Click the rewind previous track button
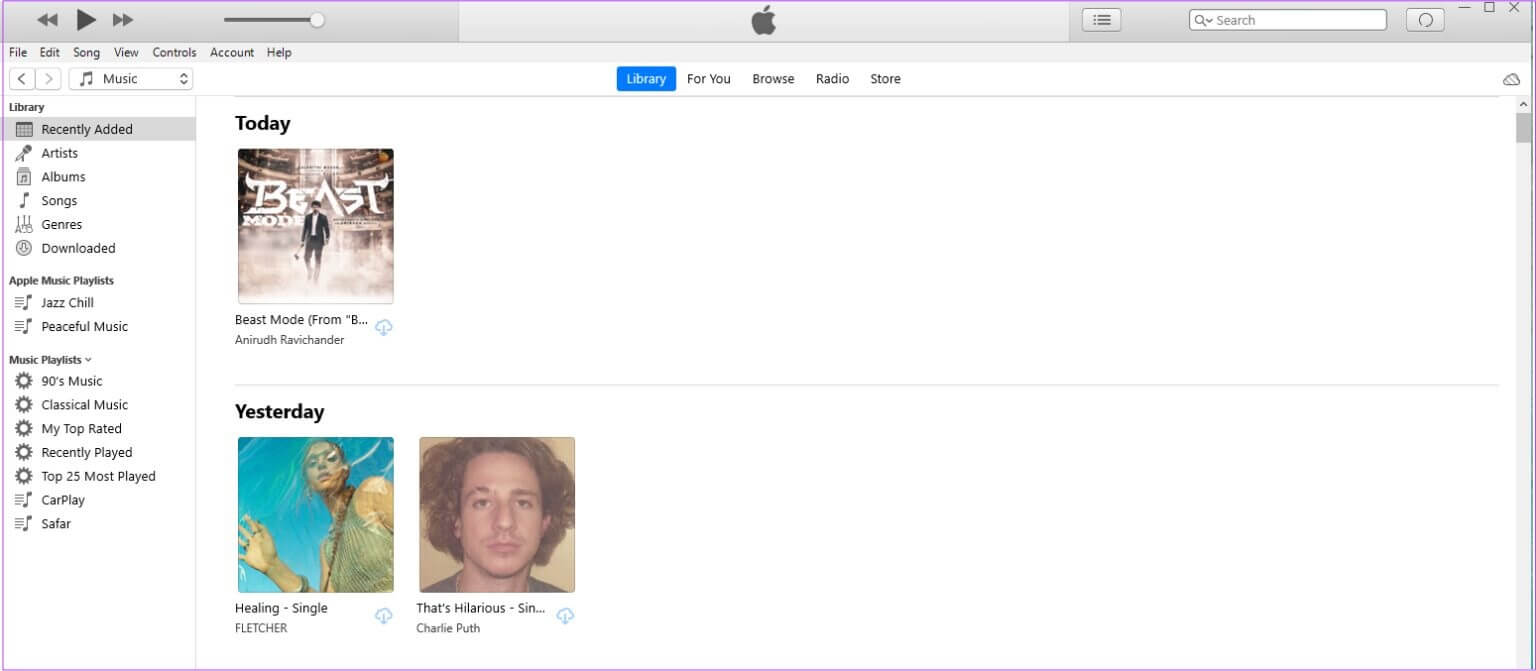The width and height of the screenshot is (1536, 671). [x=48, y=20]
